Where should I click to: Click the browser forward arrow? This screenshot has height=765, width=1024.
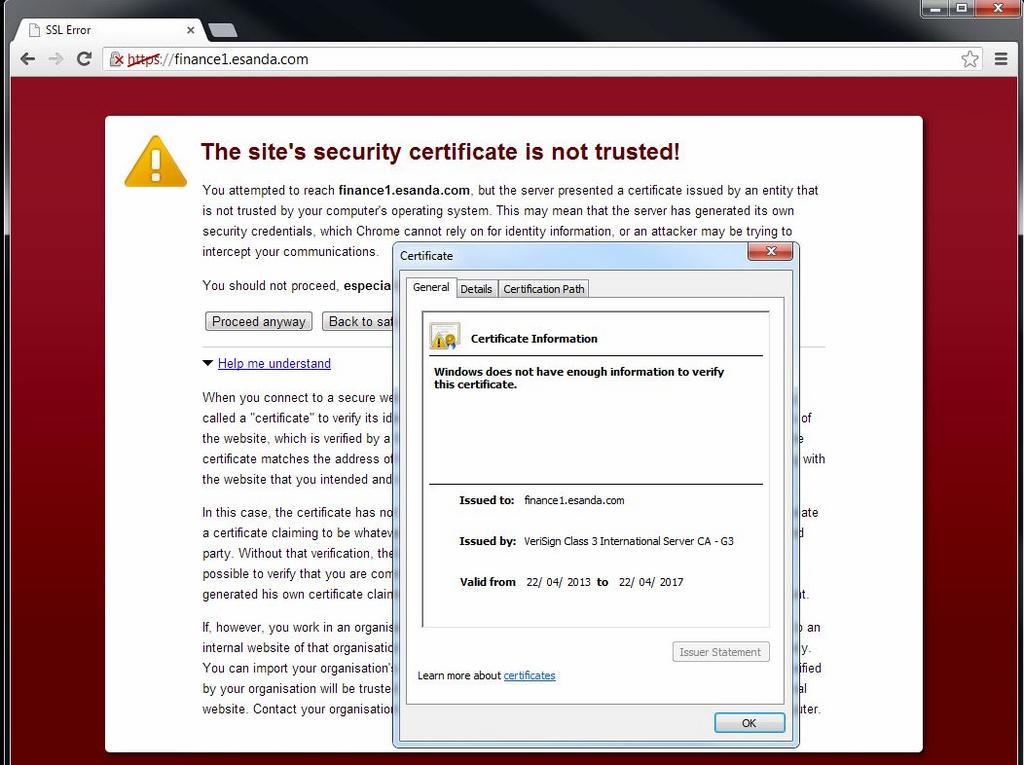point(56,59)
